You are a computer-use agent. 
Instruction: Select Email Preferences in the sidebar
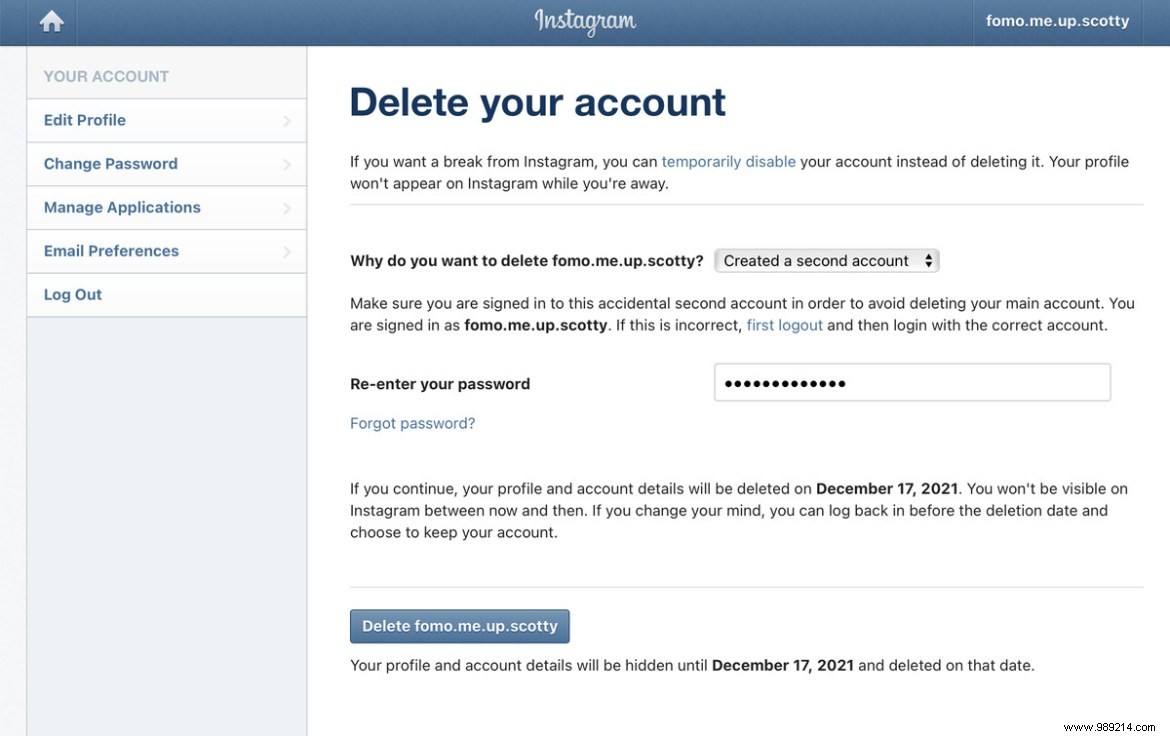(110, 250)
